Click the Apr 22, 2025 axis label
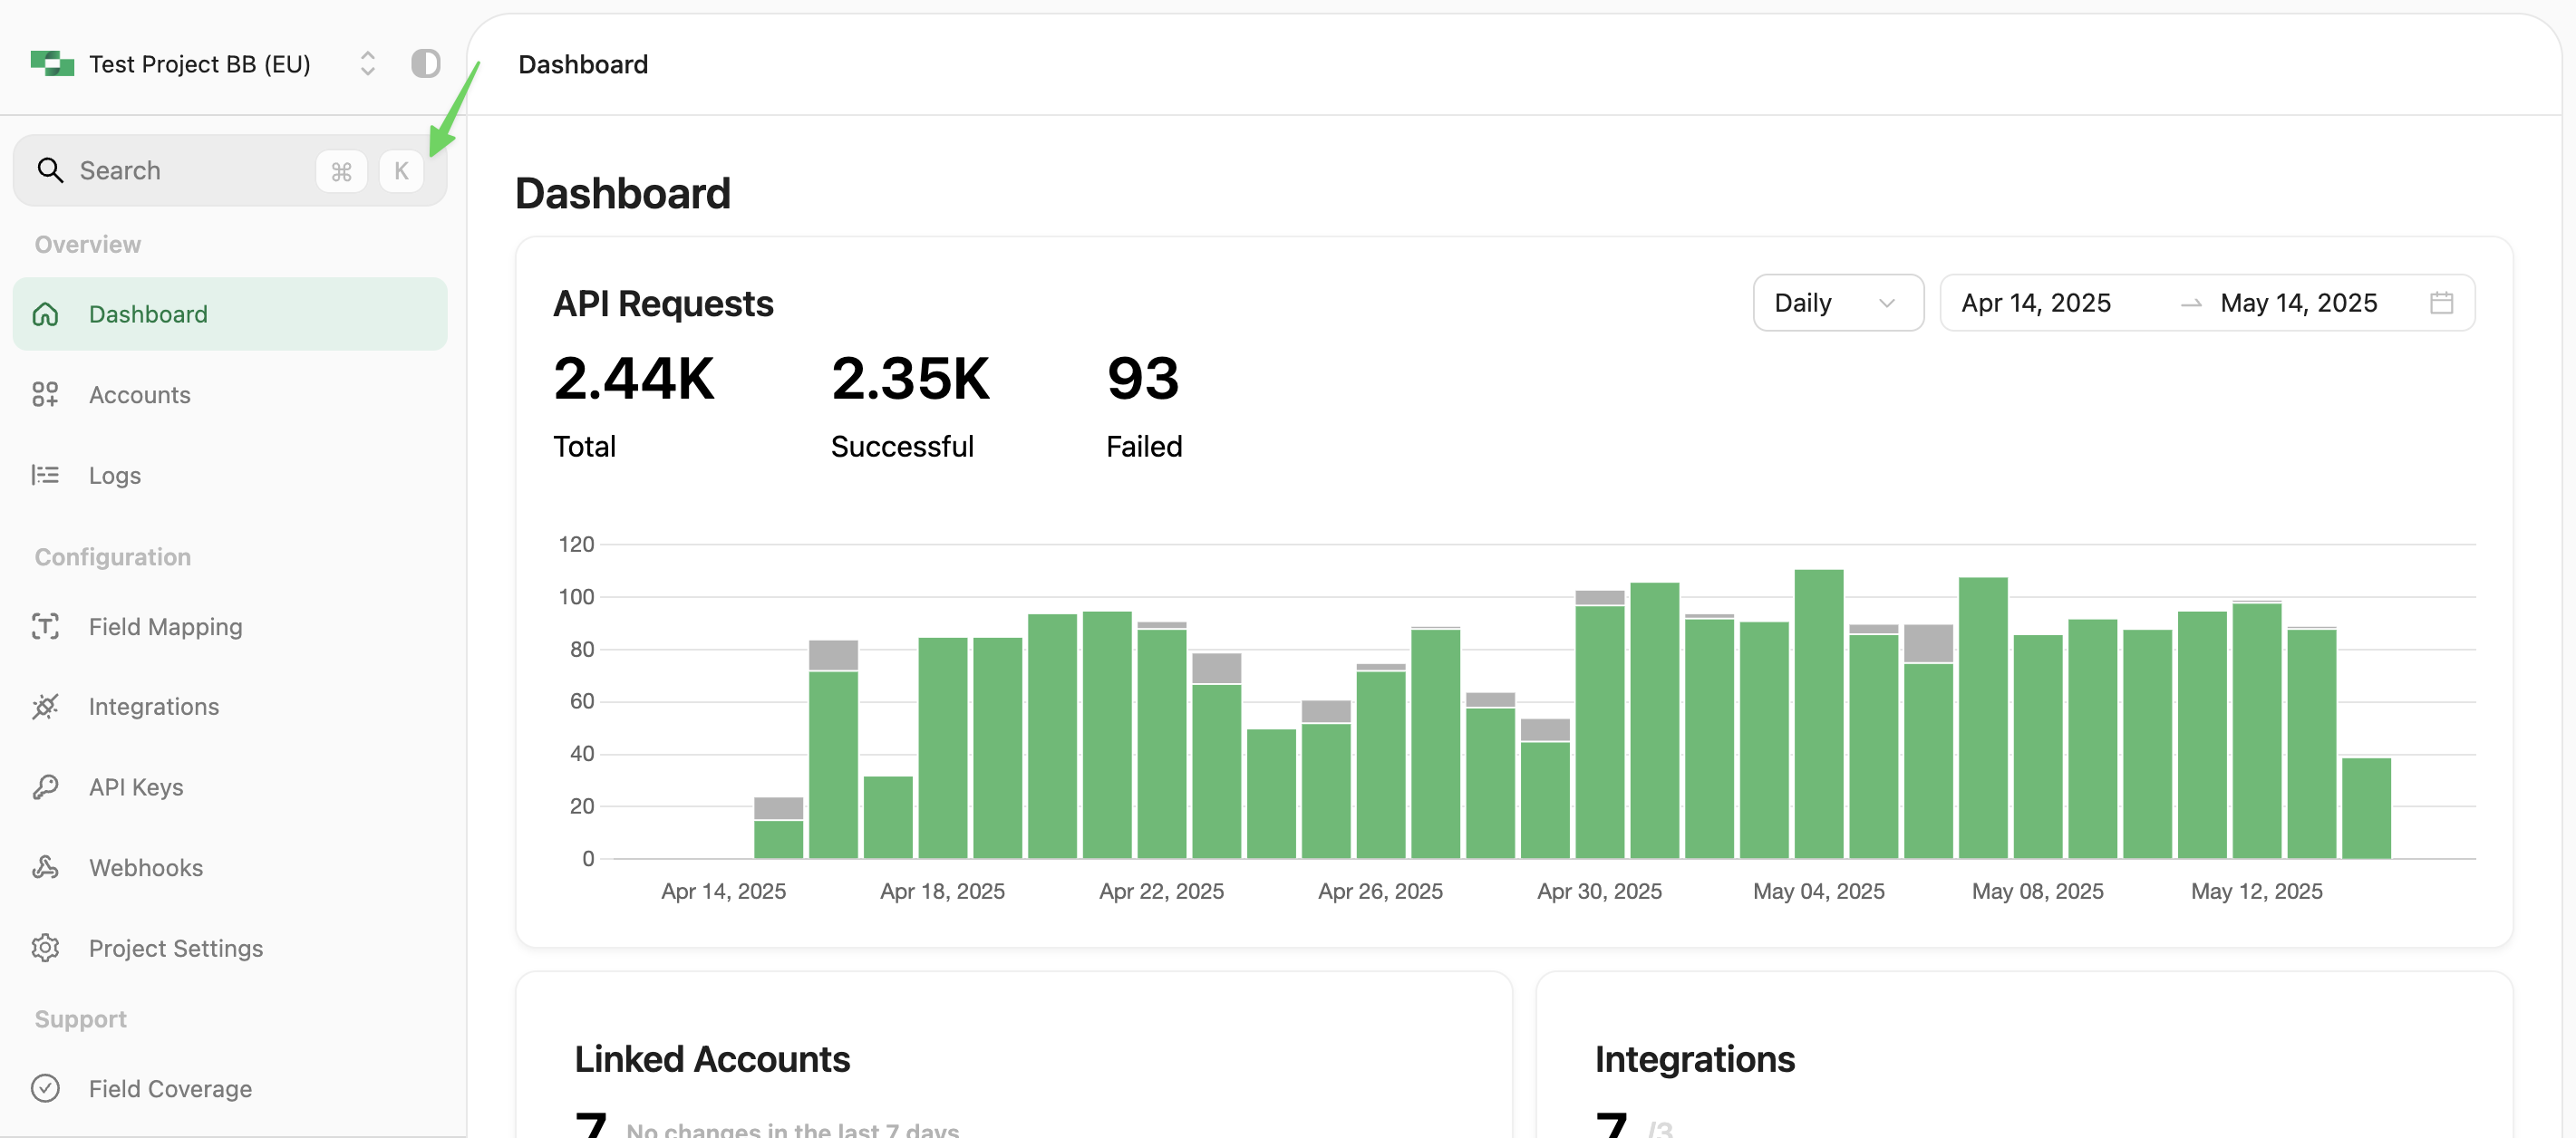The image size is (2576, 1138). point(1162,892)
